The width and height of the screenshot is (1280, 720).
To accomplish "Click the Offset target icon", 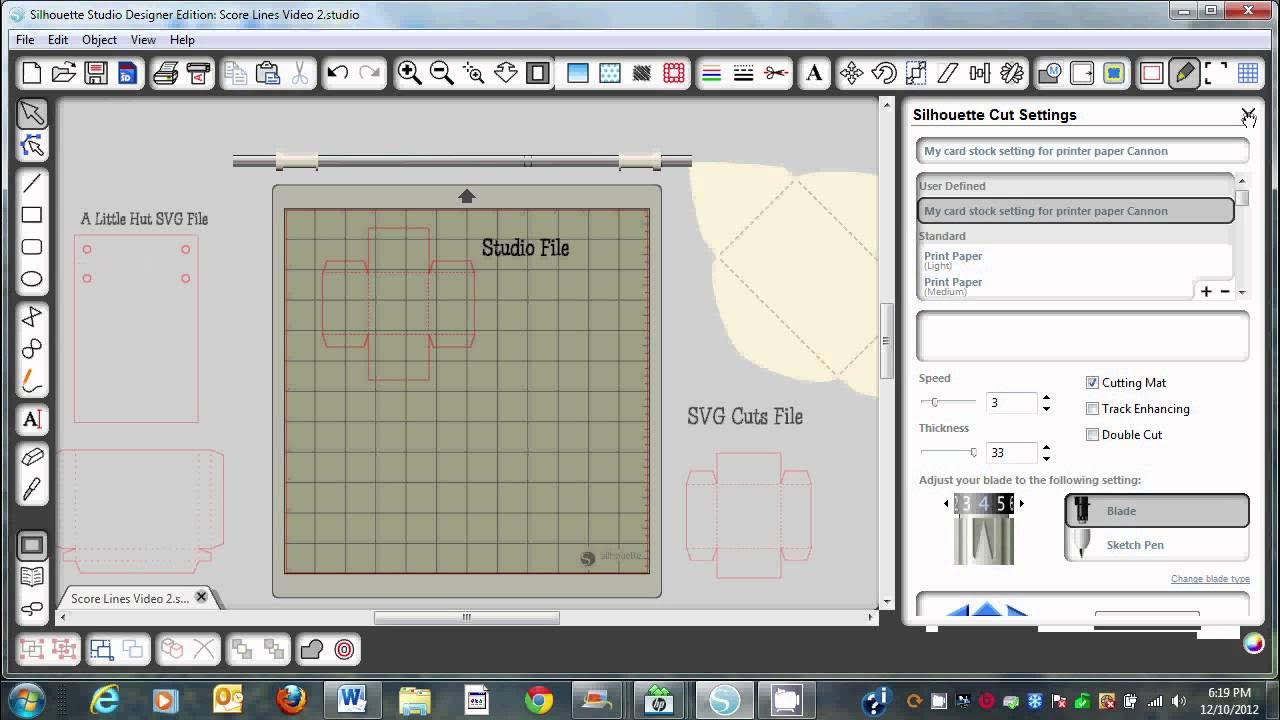I will (x=344, y=650).
